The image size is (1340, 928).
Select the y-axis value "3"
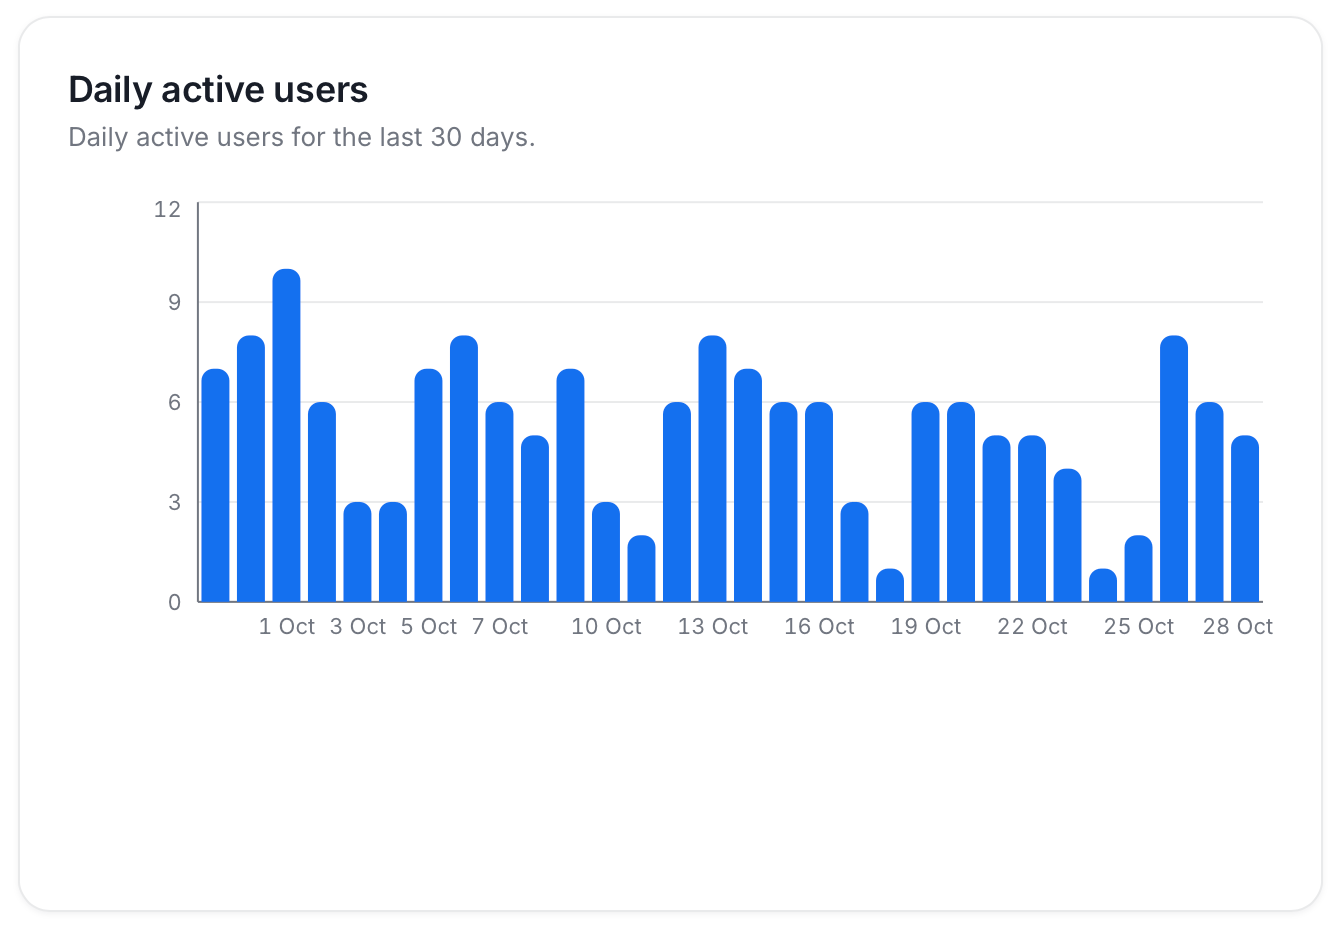(175, 502)
